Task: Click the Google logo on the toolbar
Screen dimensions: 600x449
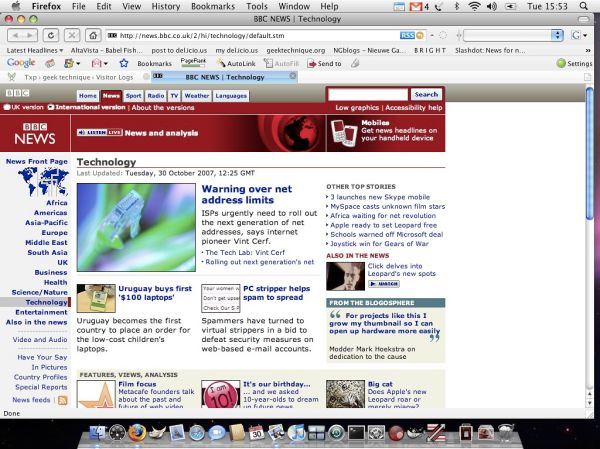Action: coord(21,63)
